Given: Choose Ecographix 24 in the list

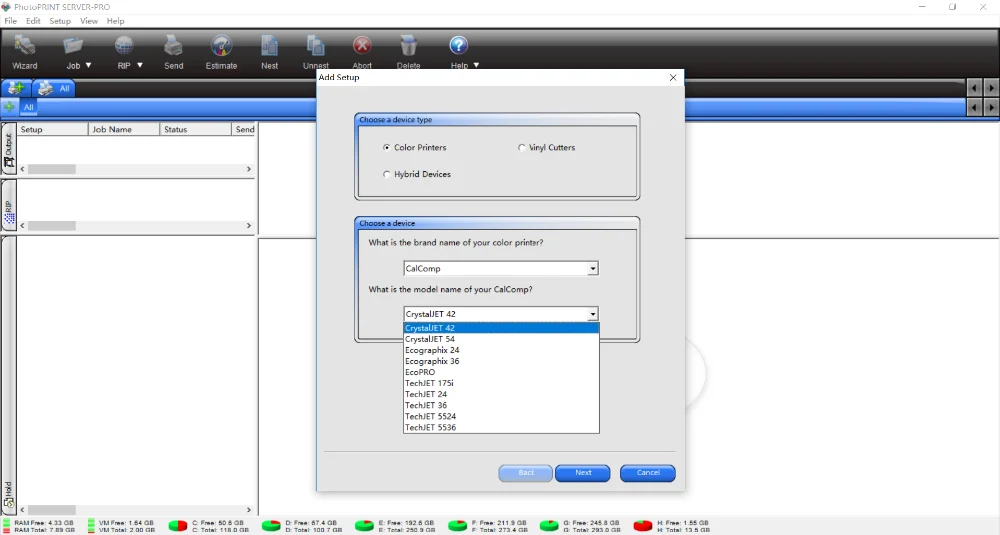Looking at the screenshot, I should 501,350.
